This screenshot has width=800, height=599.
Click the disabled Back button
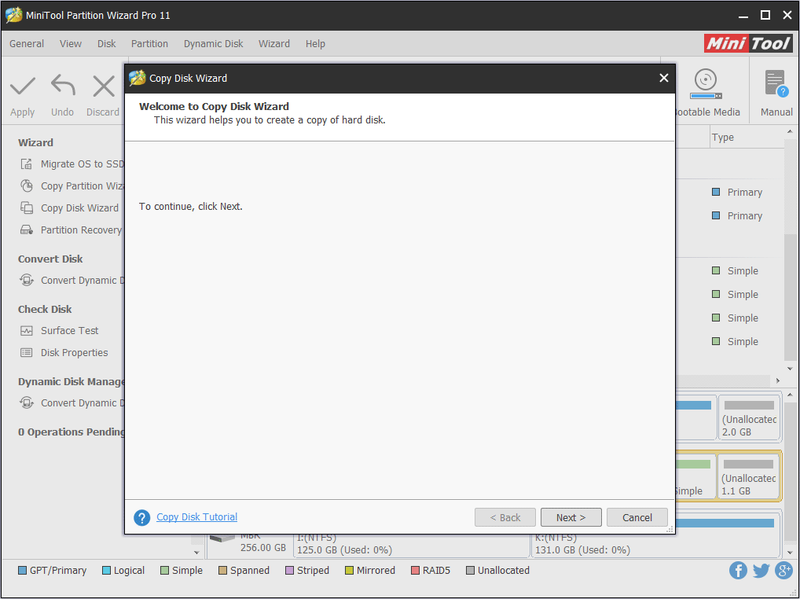pyautogui.click(x=505, y=517)
